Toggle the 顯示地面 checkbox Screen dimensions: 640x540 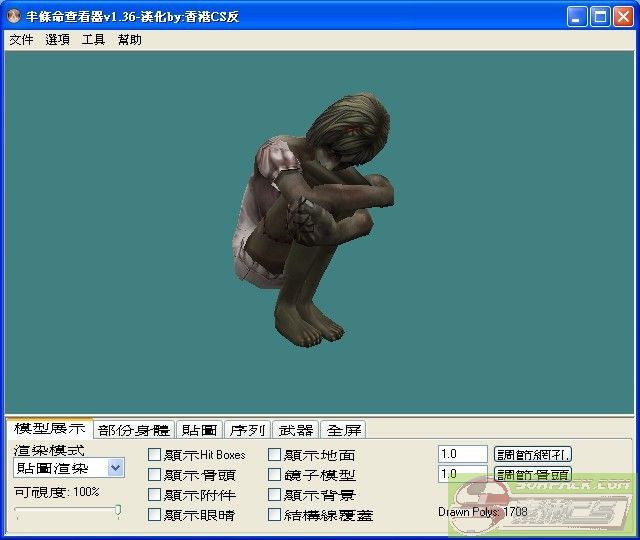275,455
